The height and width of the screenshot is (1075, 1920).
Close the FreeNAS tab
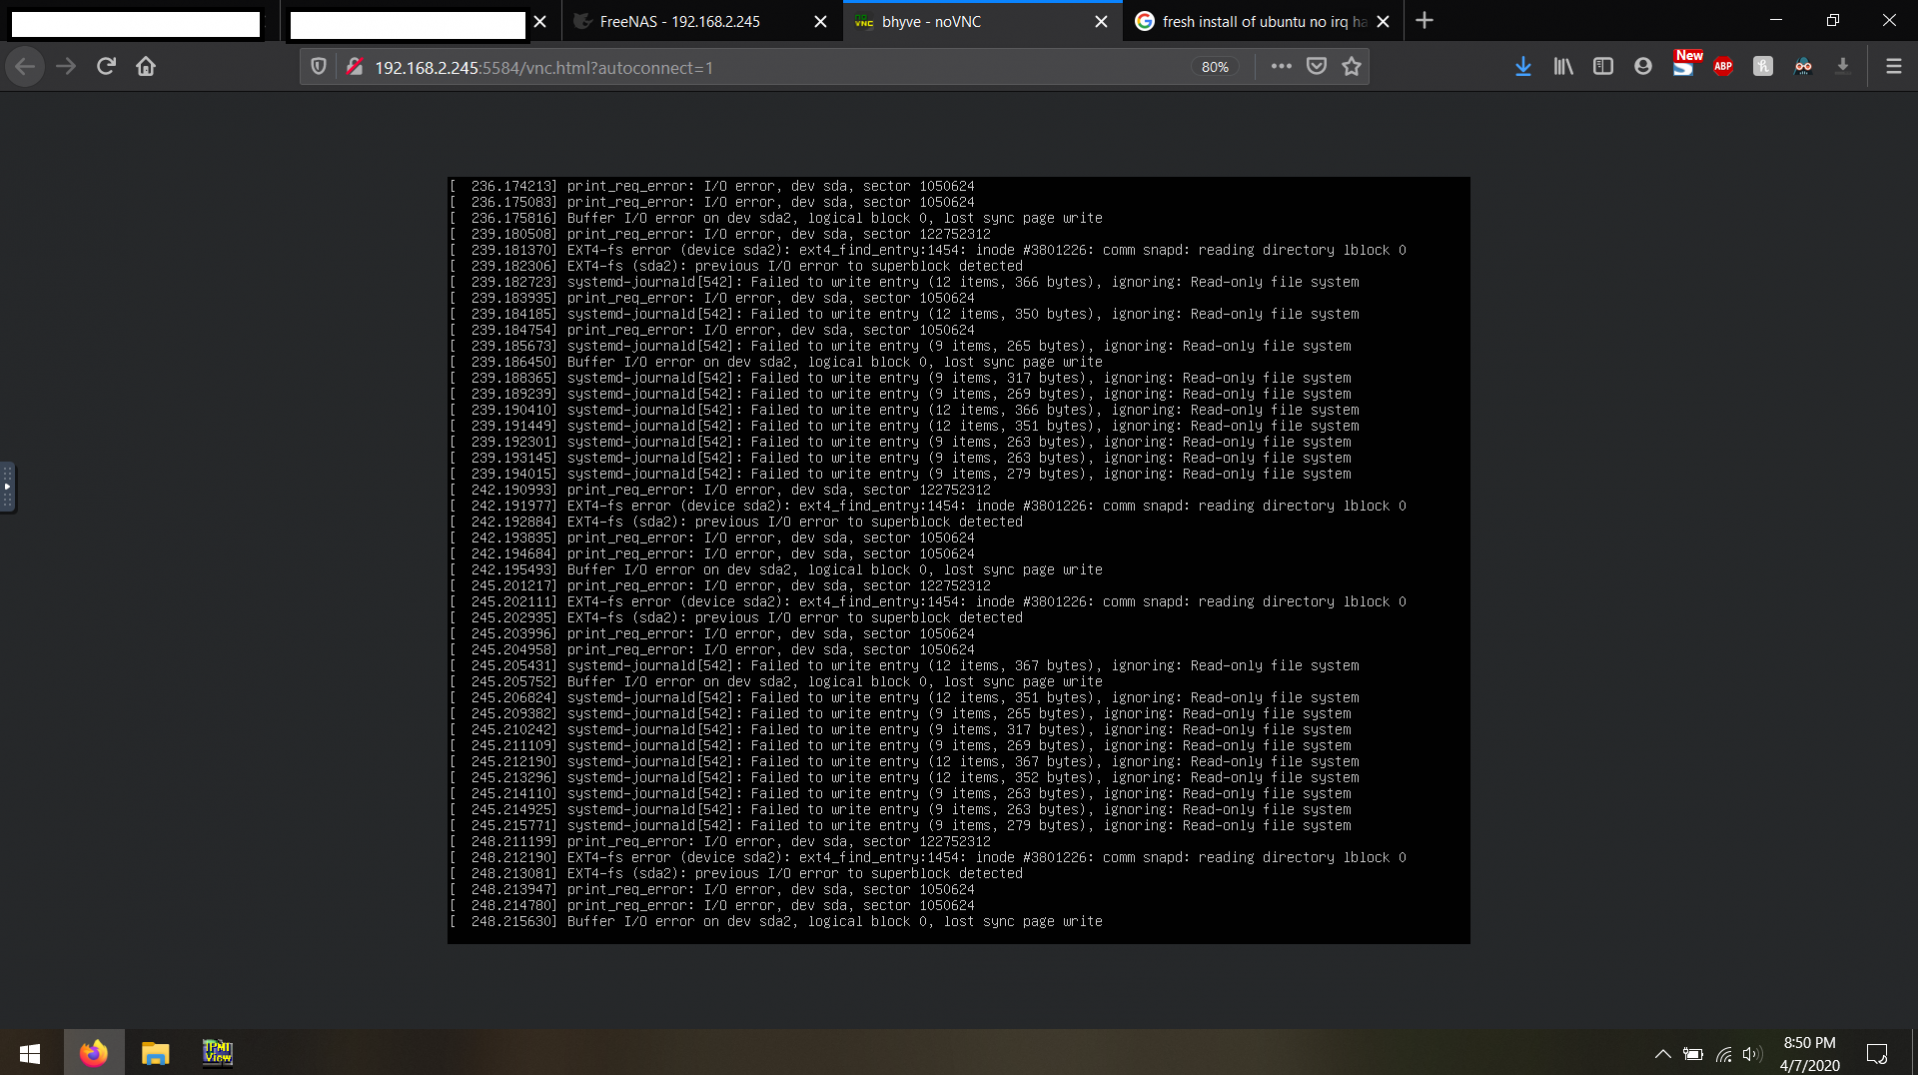click(x=821, y=21)
